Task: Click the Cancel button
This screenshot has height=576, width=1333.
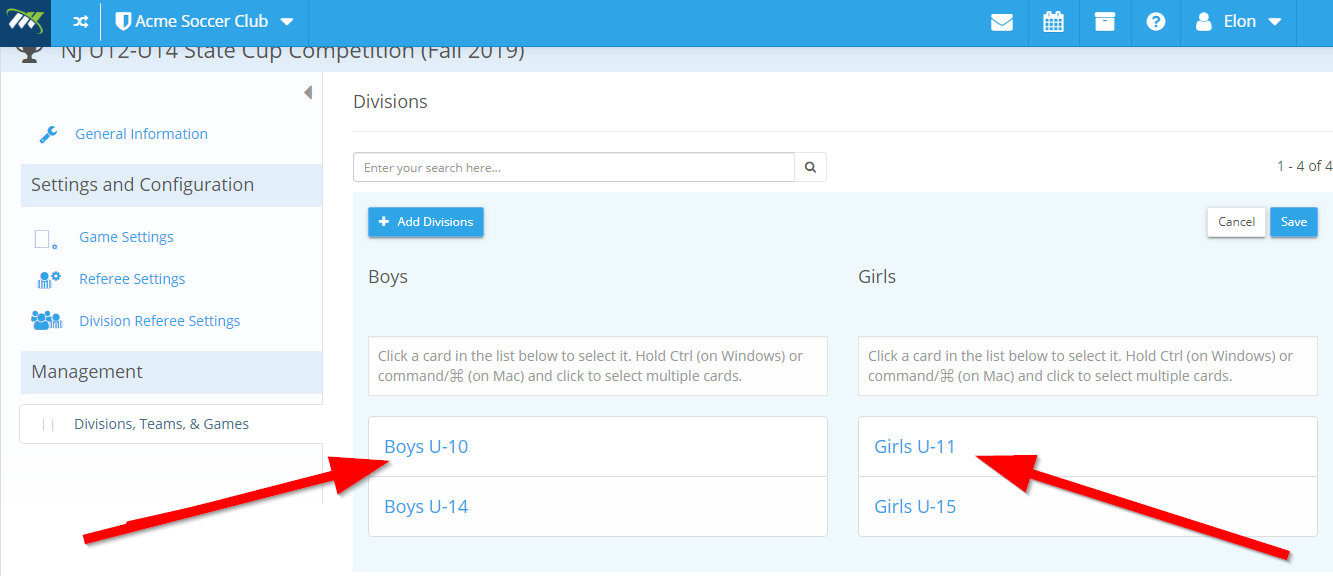Action: click(1237, 222)
